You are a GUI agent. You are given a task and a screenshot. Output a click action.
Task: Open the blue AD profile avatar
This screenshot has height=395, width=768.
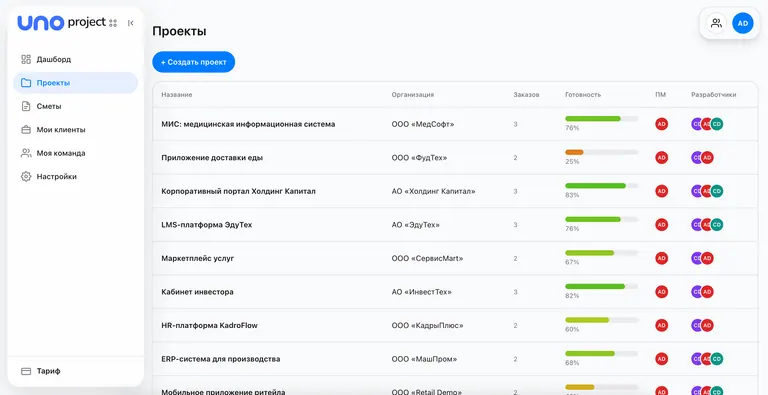pyautogui.click(x=743, y=23)
